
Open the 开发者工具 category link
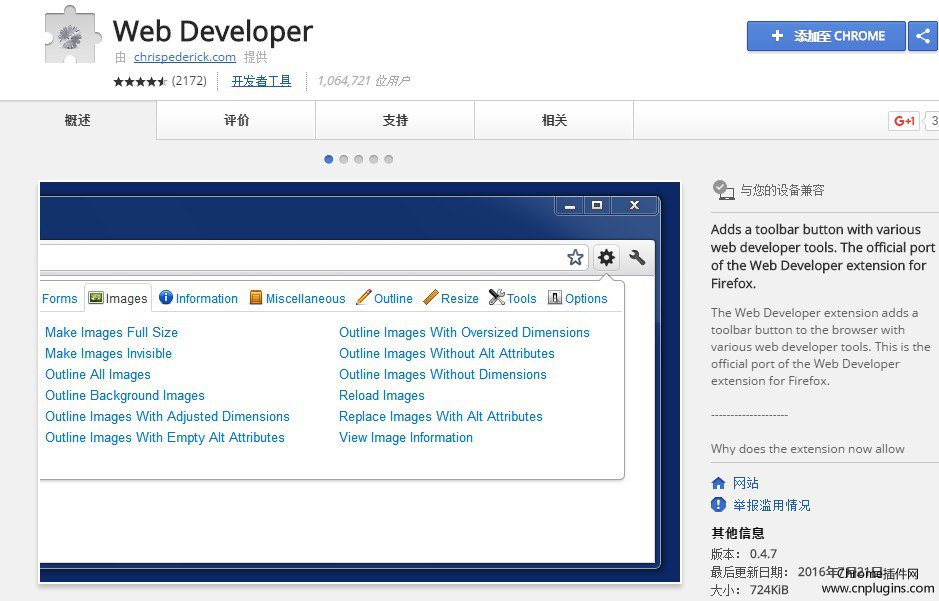tap(261, 81)
